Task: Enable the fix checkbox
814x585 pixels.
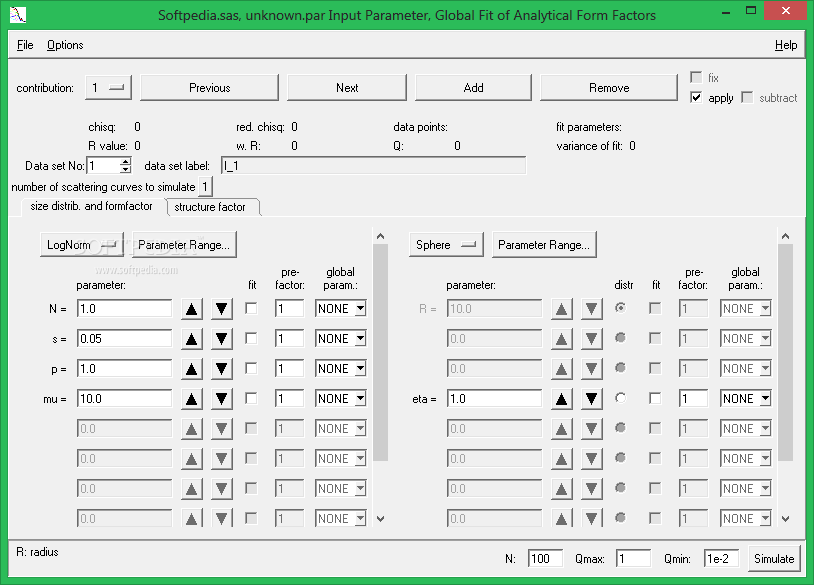Action: [696, 77]
